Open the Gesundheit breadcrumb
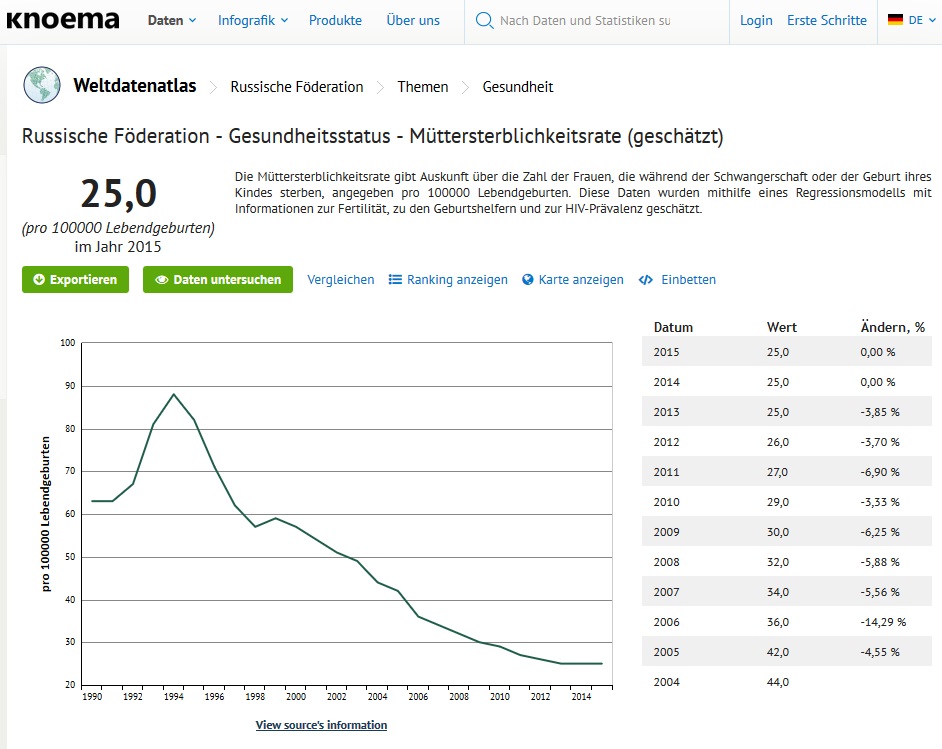 tap(517, 87)
